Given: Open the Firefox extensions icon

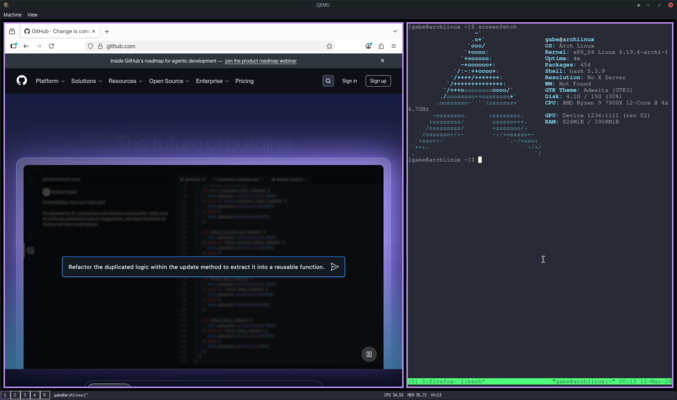Looking at the screenshot, I should (x=381, y=46).
